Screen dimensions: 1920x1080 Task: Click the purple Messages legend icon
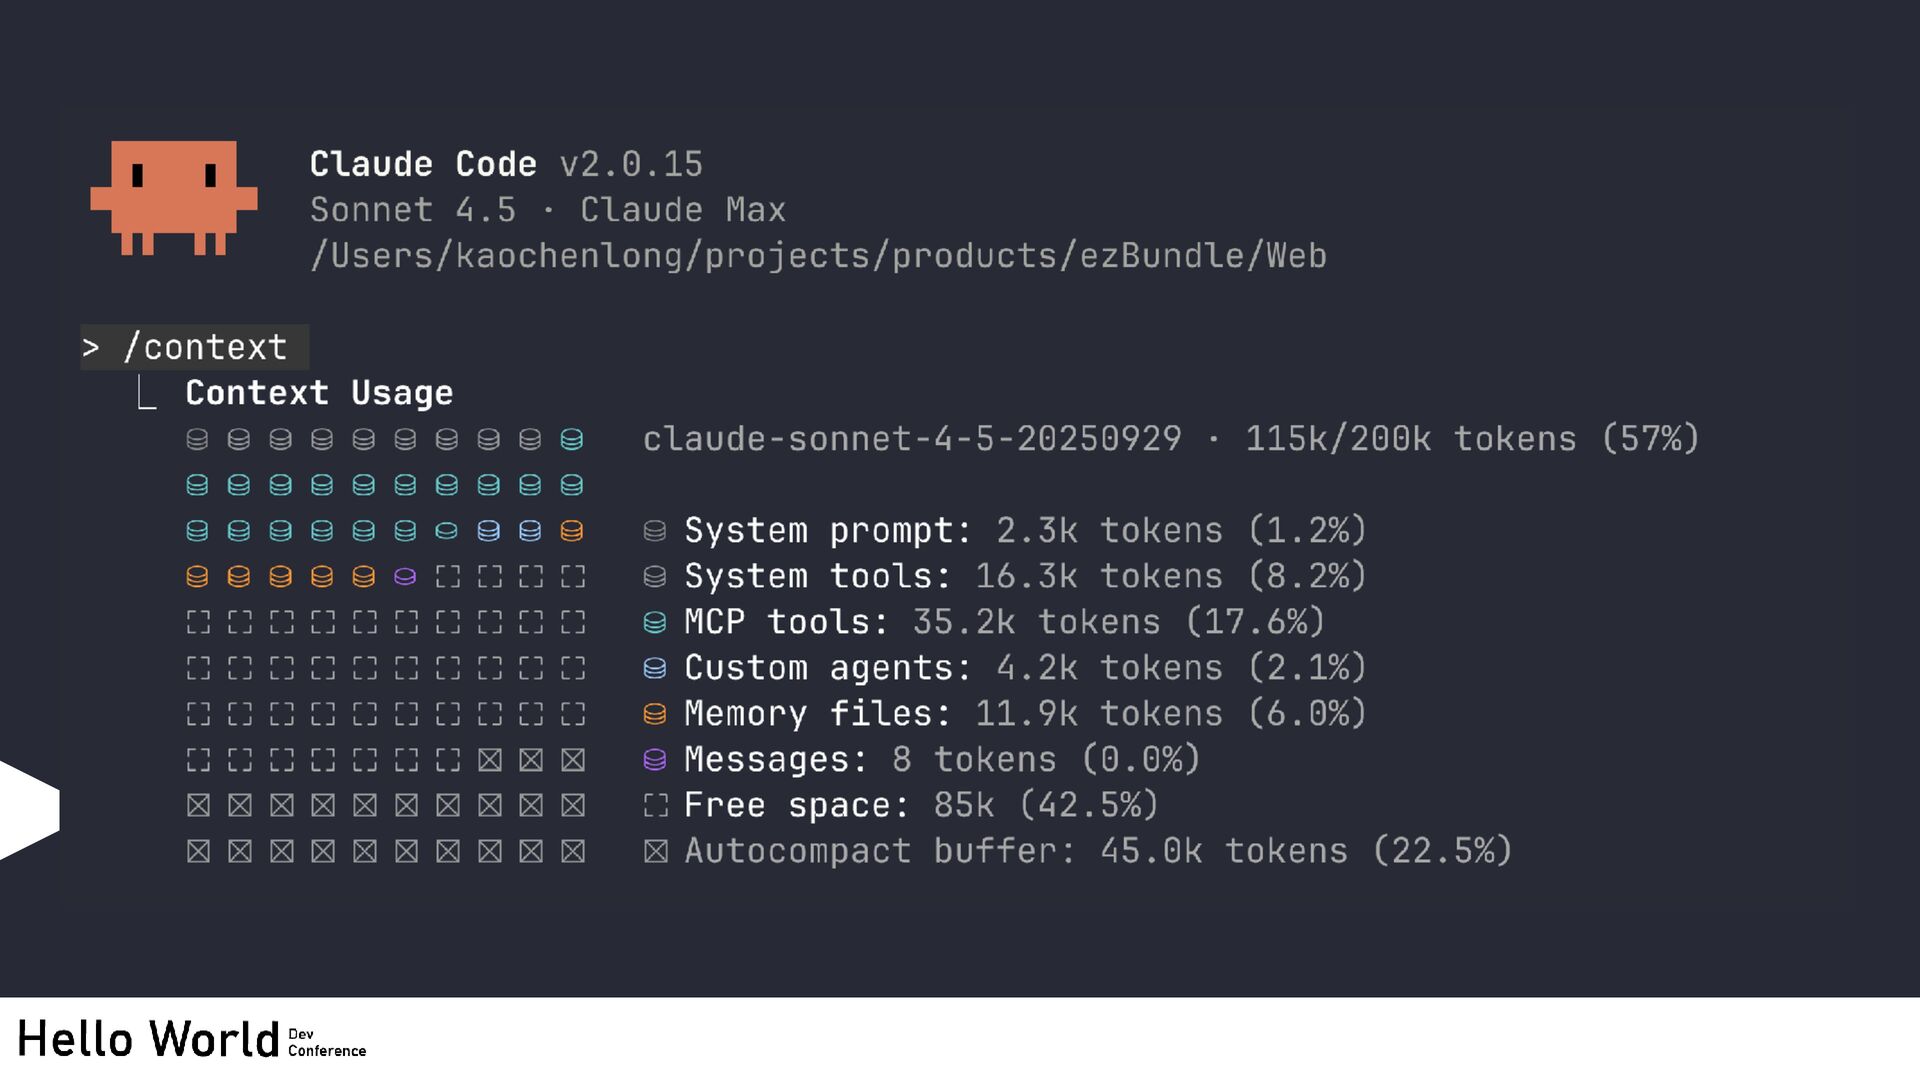tap(655, 760)
